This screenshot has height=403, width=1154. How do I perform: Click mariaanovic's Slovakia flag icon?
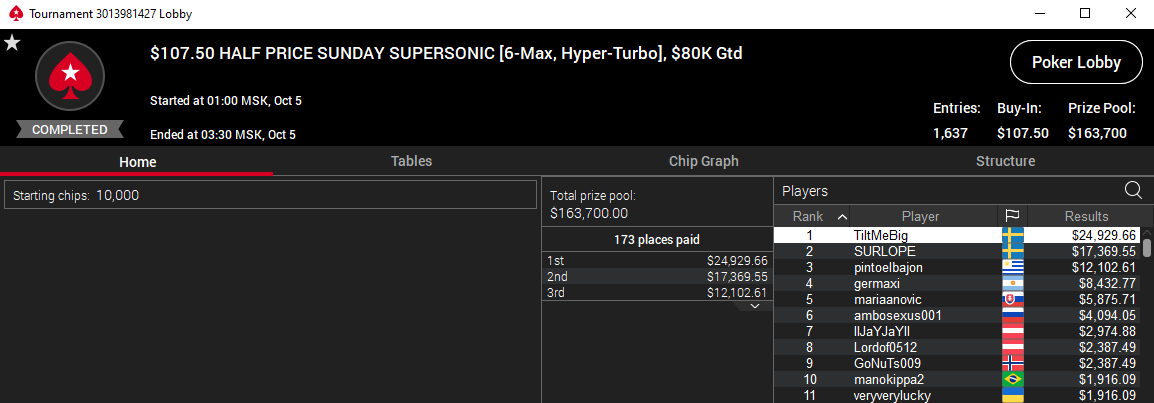[x=1013, y=299]
